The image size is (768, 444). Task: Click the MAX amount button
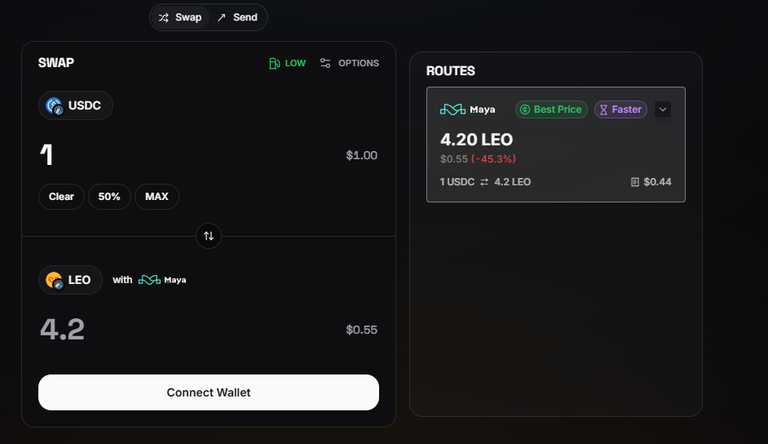pyautogui.click(x=157, y=197)
